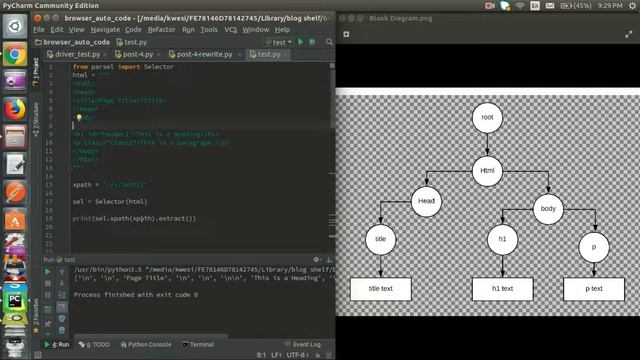This screenshot has width=640, height=360.
Task: Click the error stripe indicator atop editor
Action: coord(332,65)
